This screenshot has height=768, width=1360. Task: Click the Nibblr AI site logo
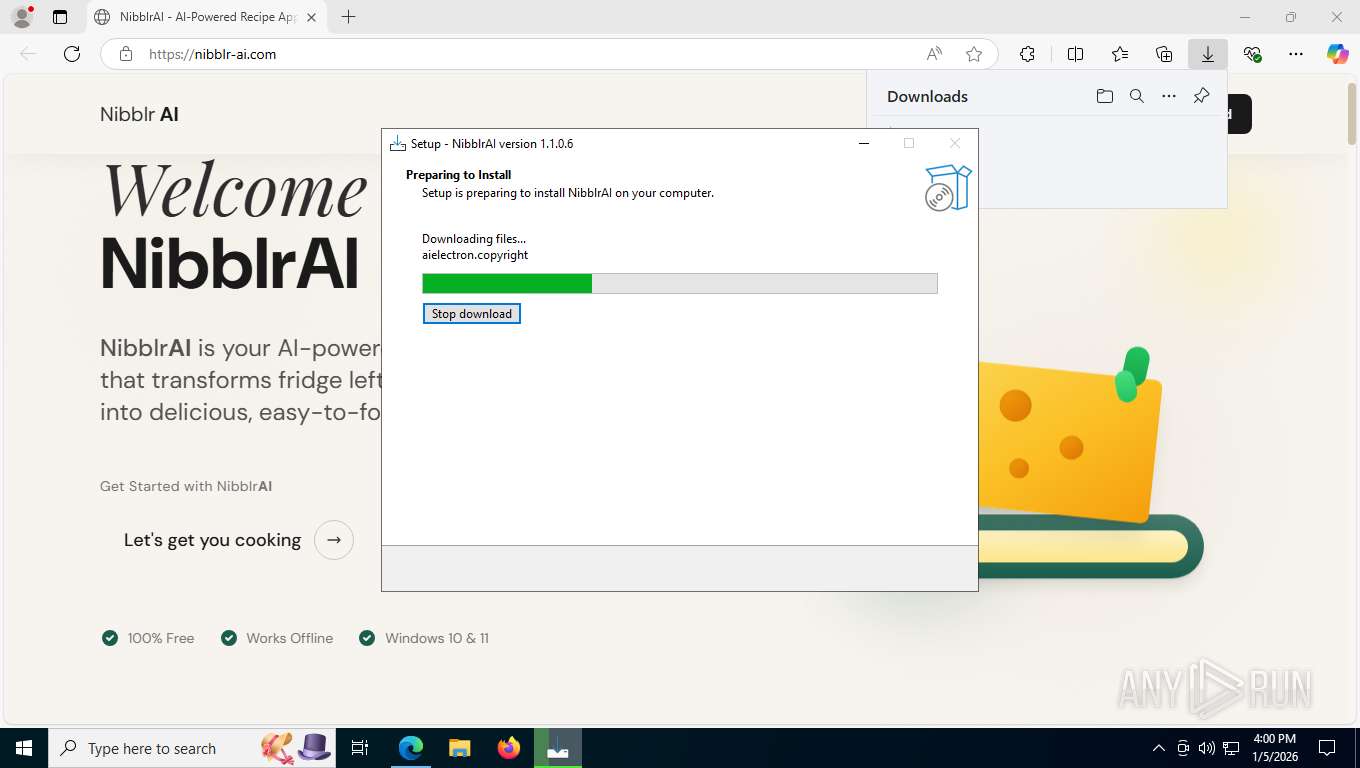point(139,114)
